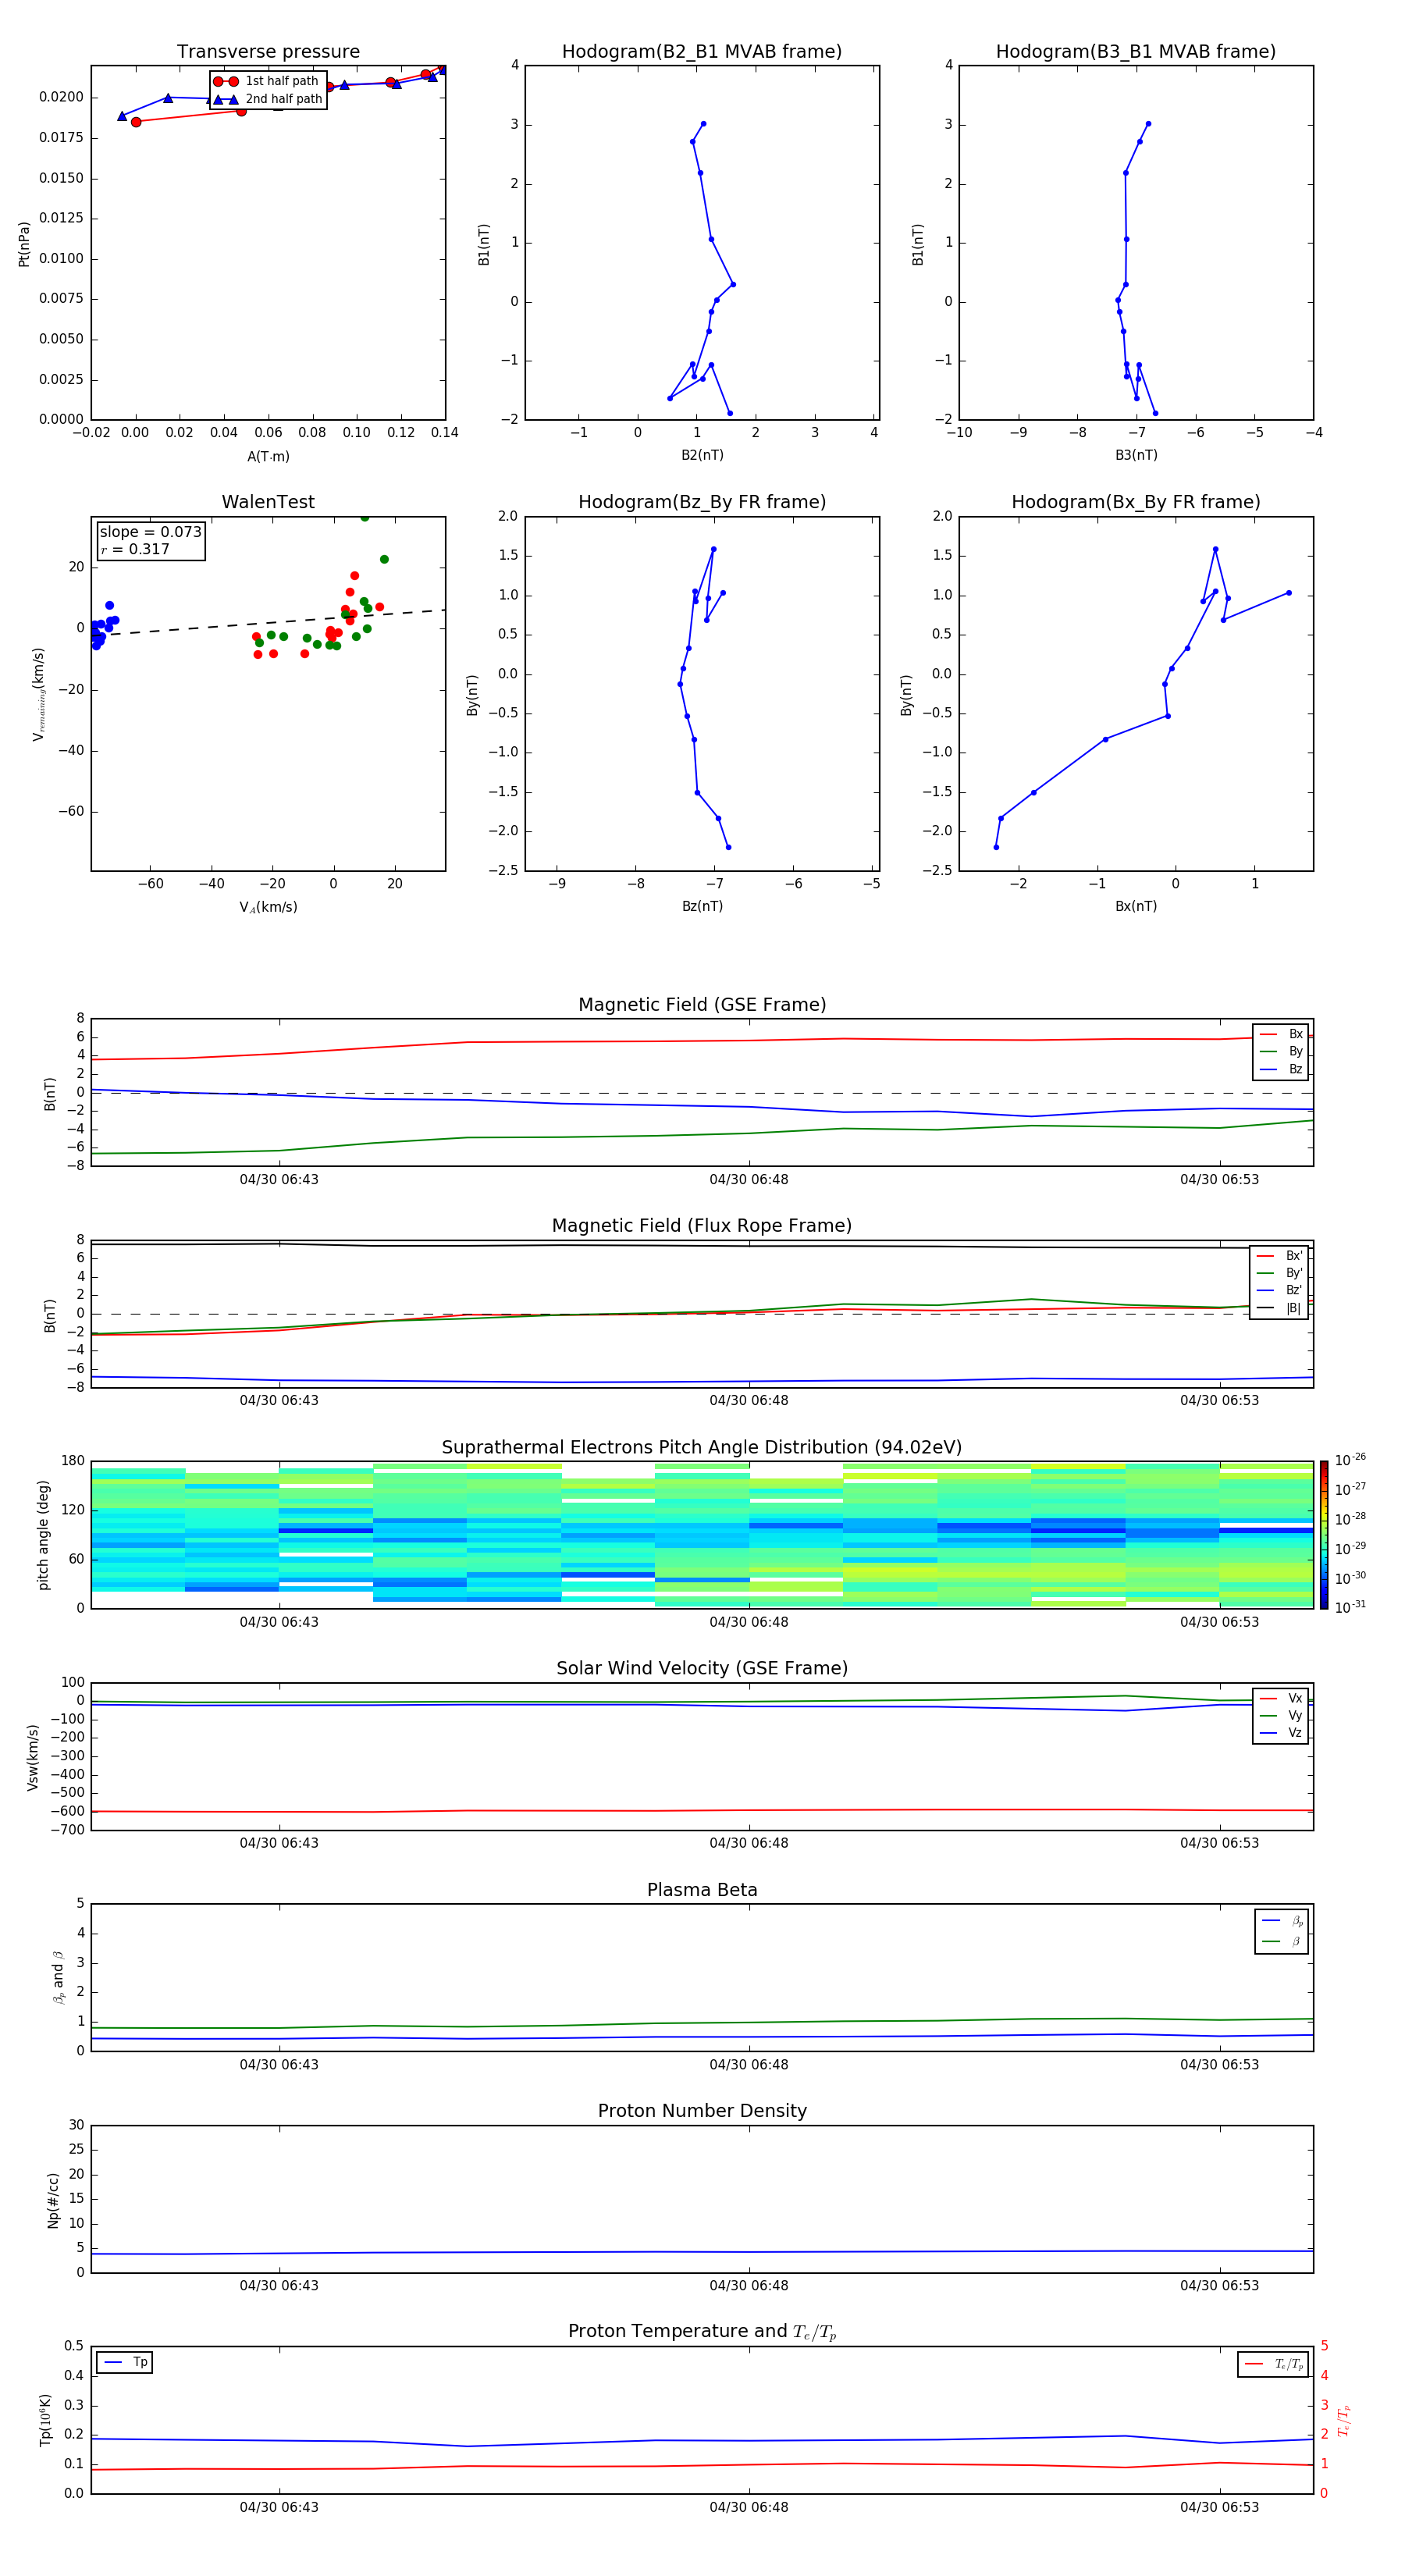This screenshot has height=2576, width=1405.
Task: Click the 'Solar Wind Velocity (GSE Frame)' title
Action: 702,1668
